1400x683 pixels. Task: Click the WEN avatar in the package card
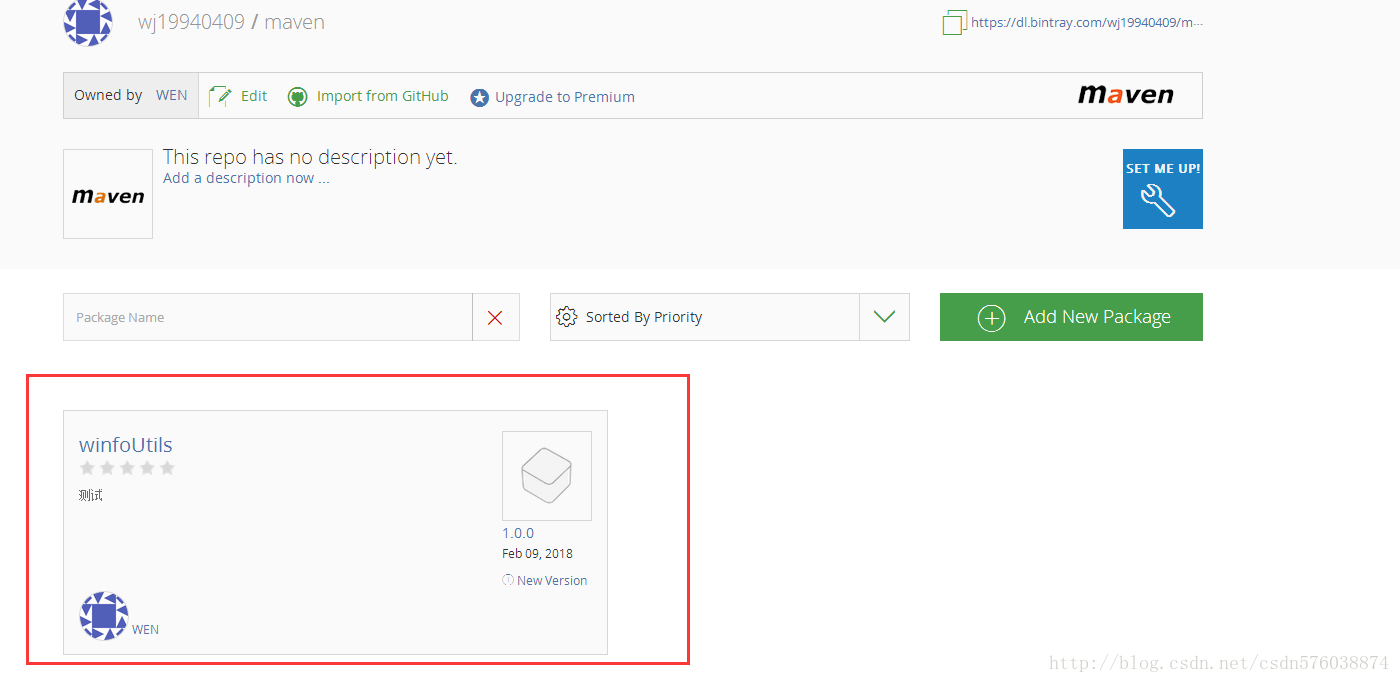(x=104, y=616)
